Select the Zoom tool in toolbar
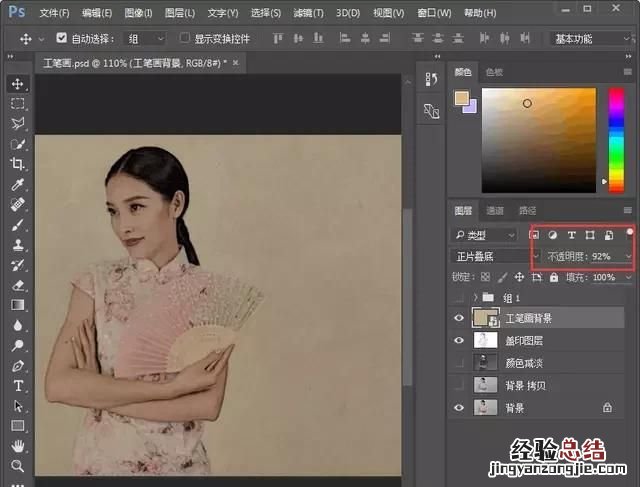This screenshot has height=487, width=640. pyautogui.click(x=18, y=466)
